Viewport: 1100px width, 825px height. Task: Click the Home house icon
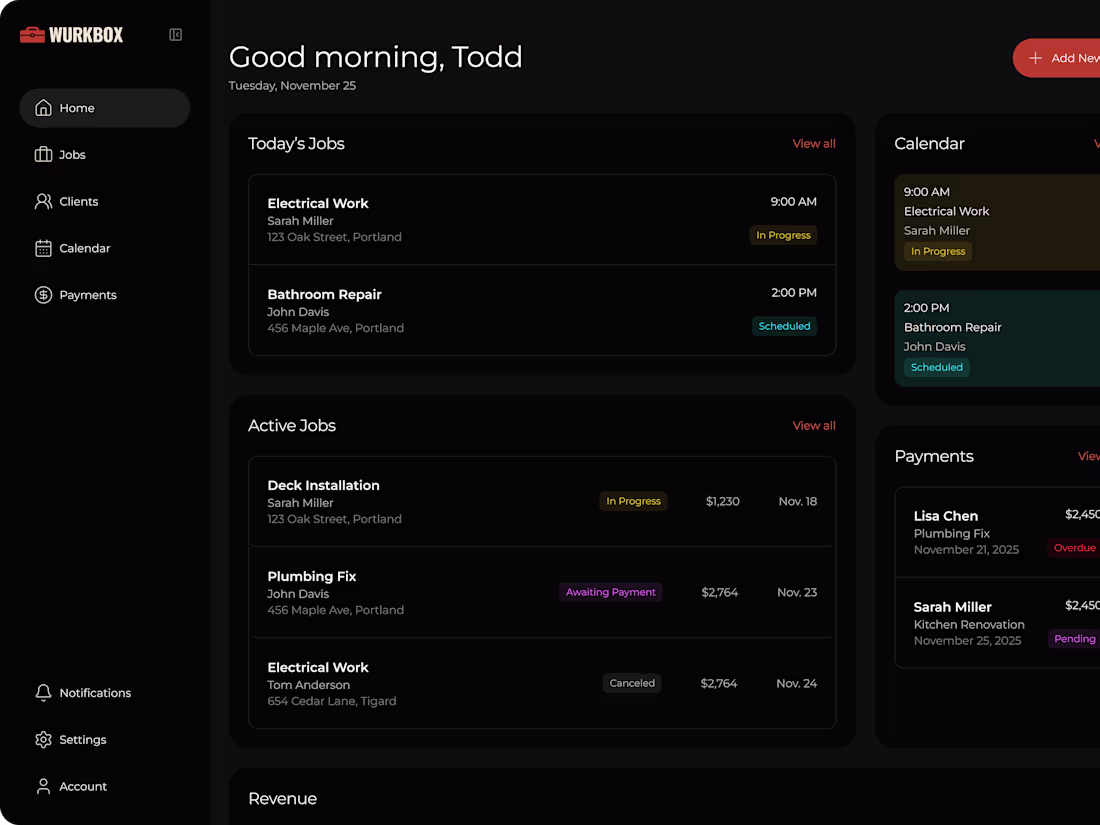[x=43, y=108]
